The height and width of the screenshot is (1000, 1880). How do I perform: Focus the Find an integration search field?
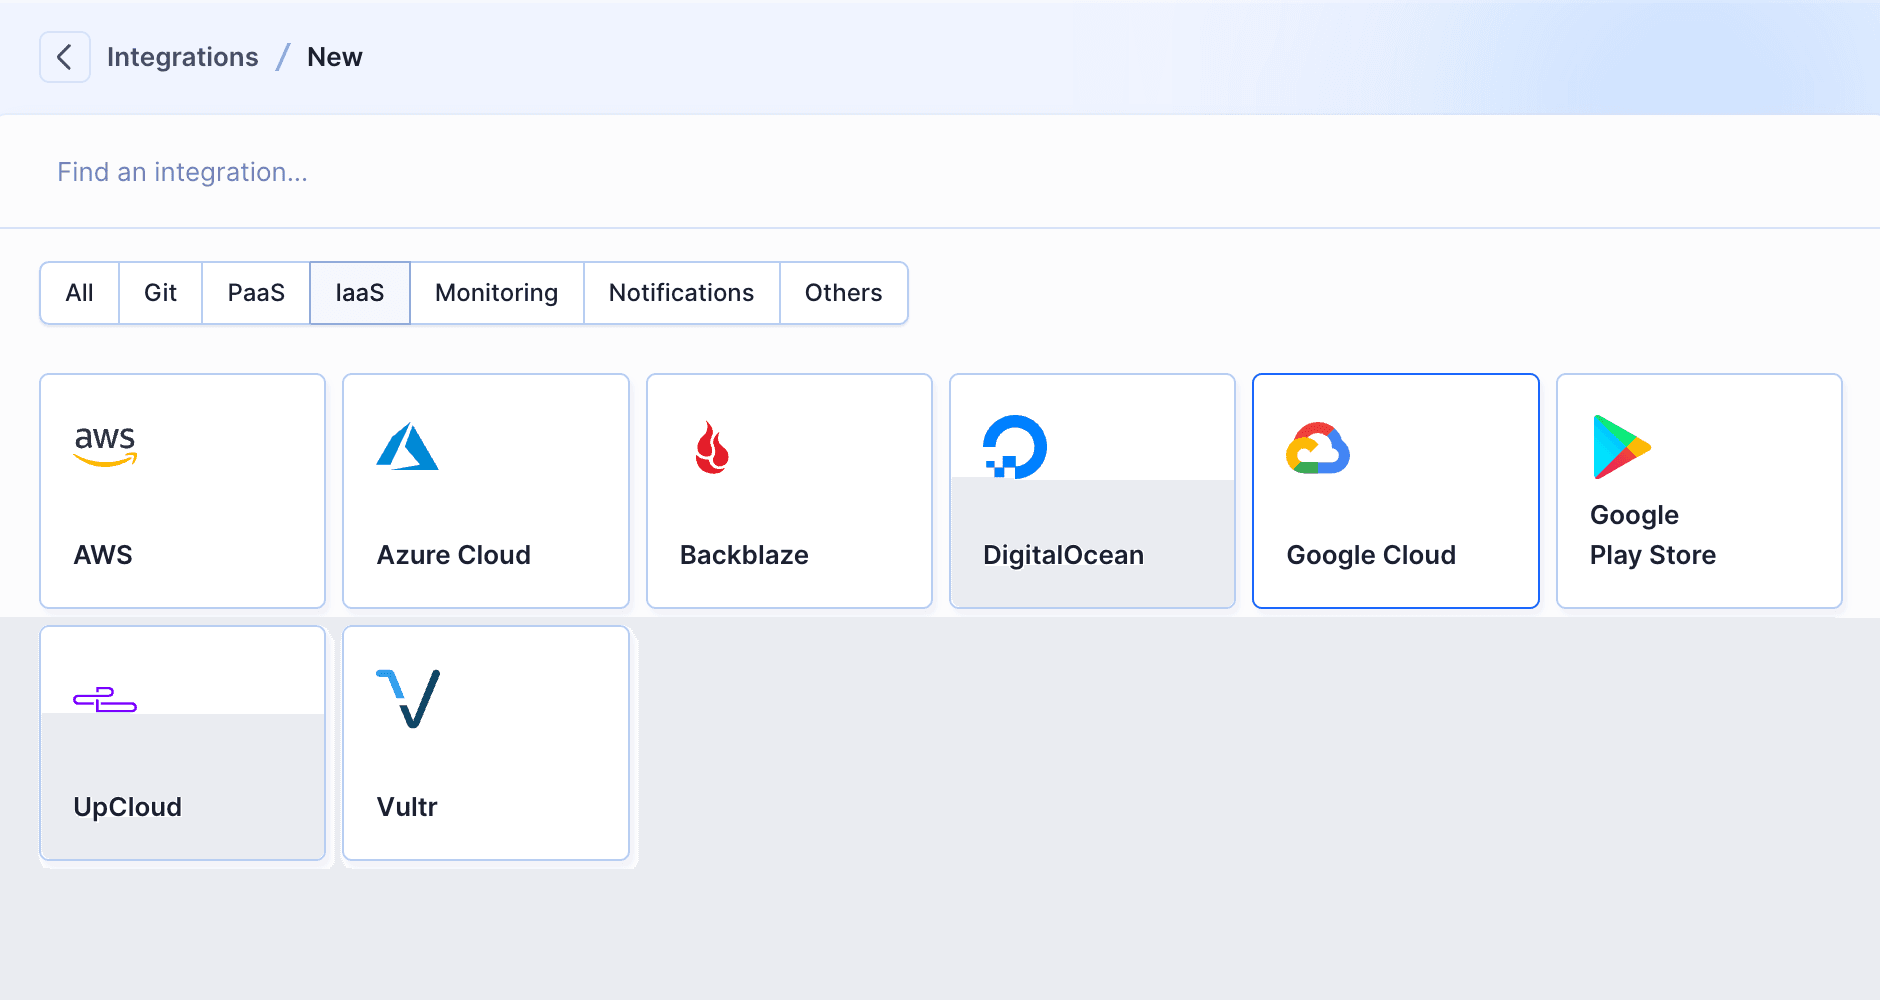click(940, 172)
